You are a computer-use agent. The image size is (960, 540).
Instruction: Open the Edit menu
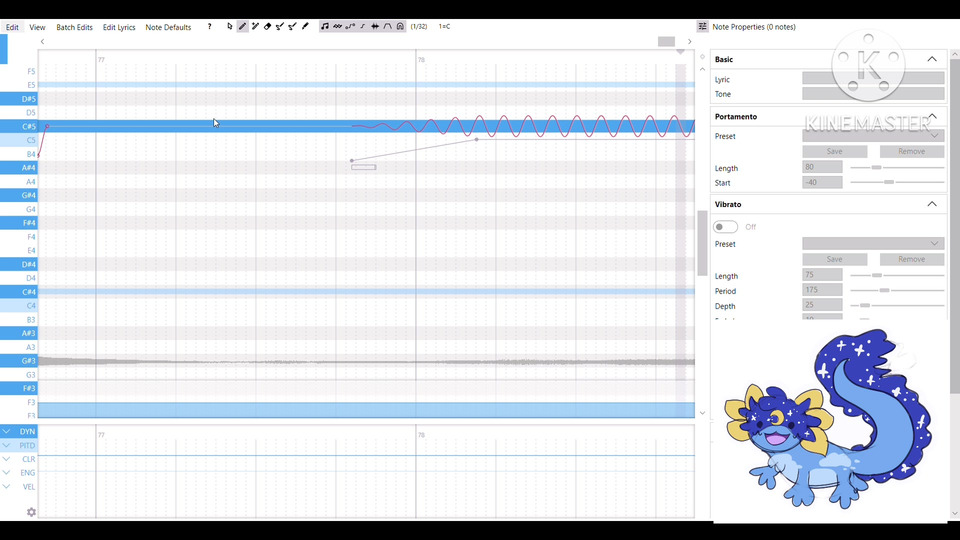click(12, 27)
